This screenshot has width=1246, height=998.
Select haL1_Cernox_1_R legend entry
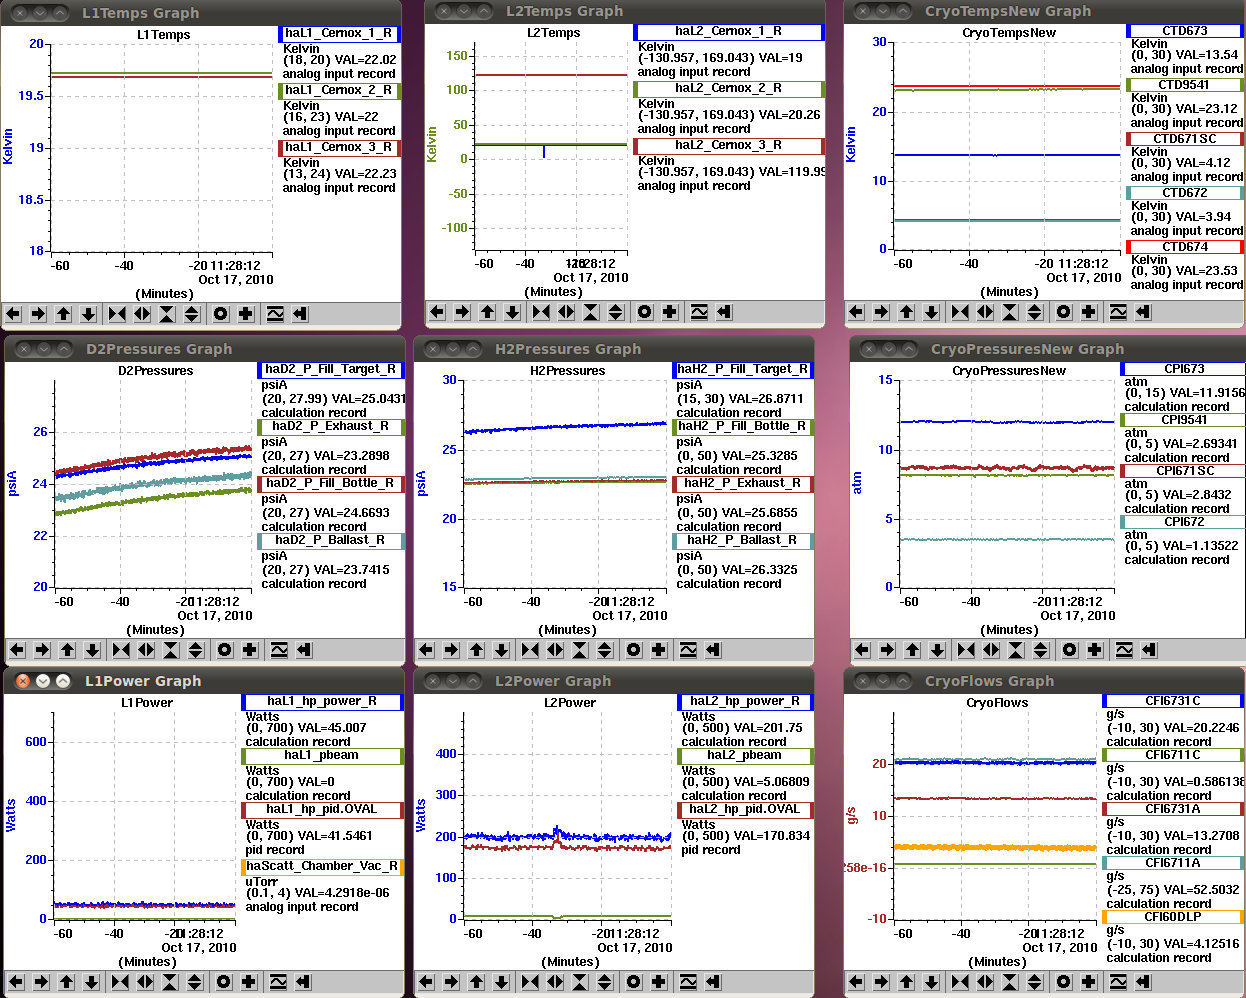[x=339, y=33]
